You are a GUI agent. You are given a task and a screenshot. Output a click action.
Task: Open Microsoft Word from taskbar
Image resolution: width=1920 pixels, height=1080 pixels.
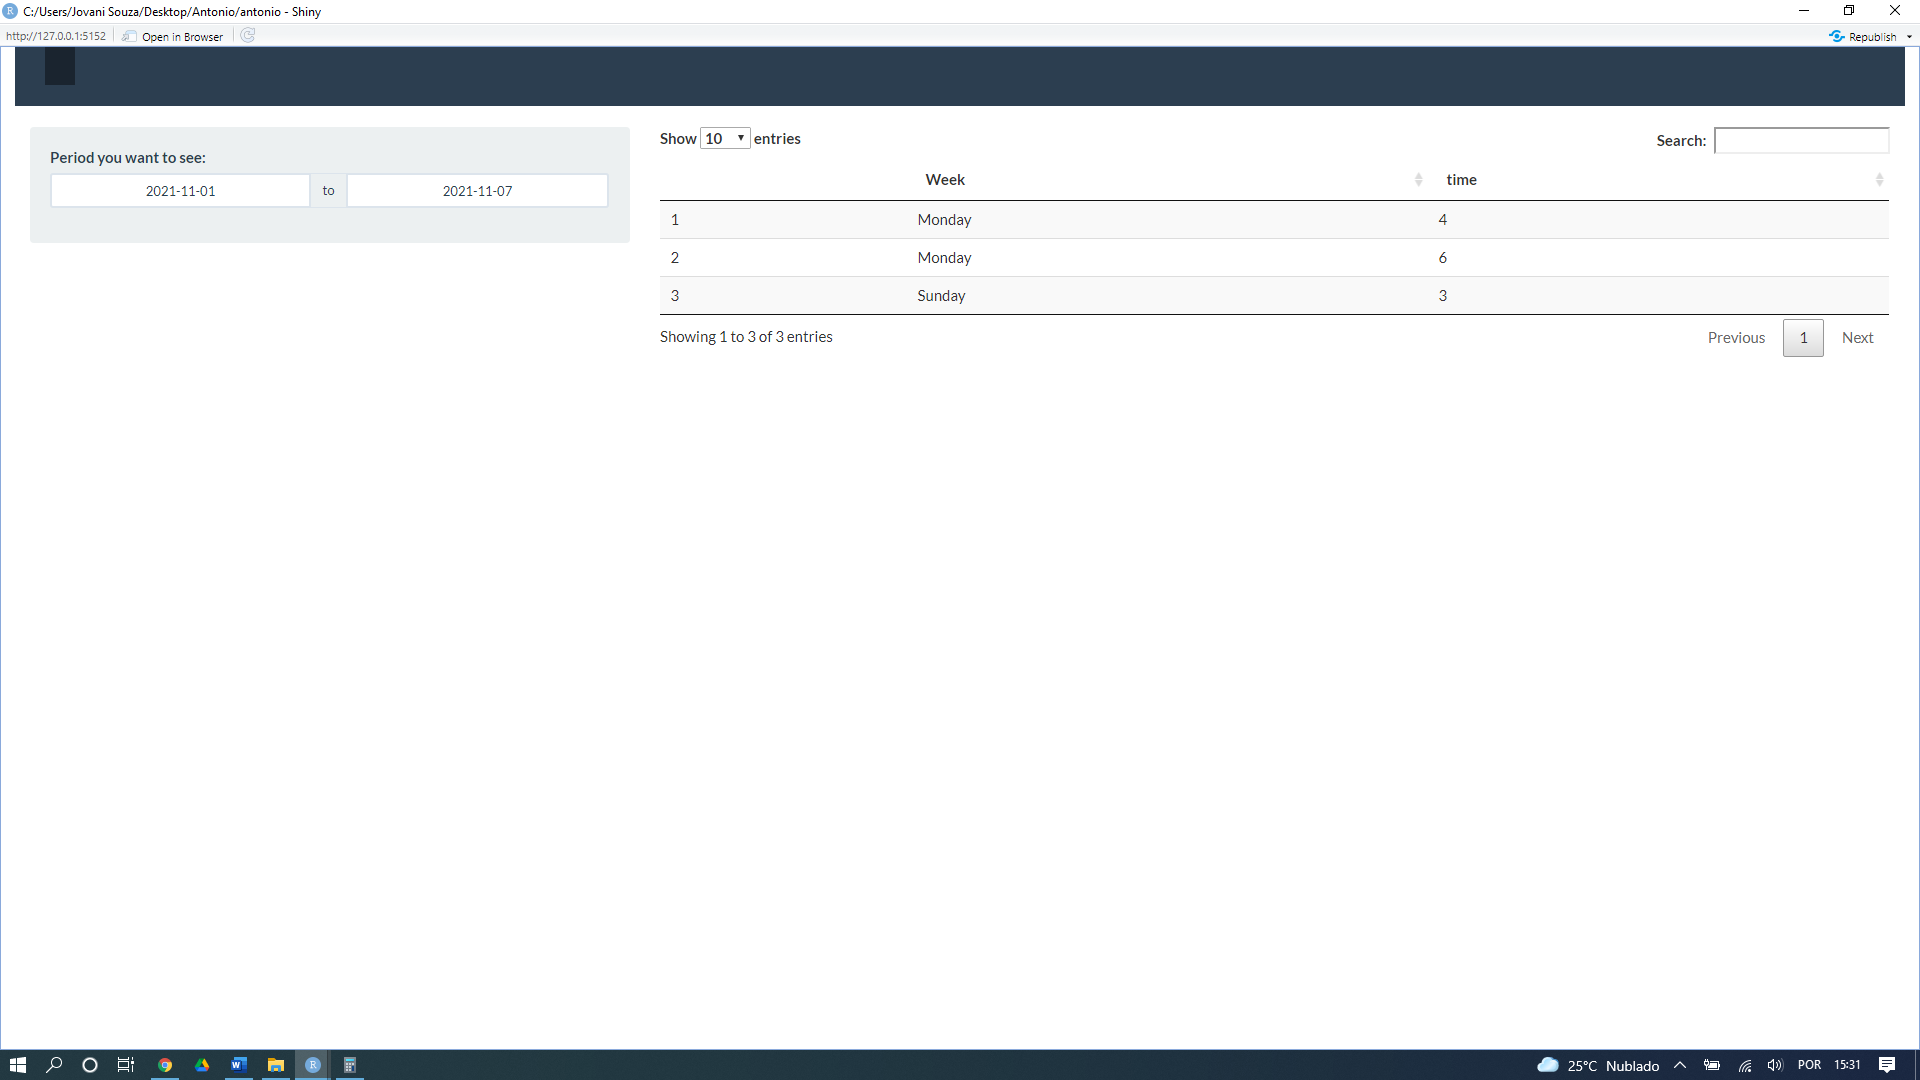coord(238,1065)
